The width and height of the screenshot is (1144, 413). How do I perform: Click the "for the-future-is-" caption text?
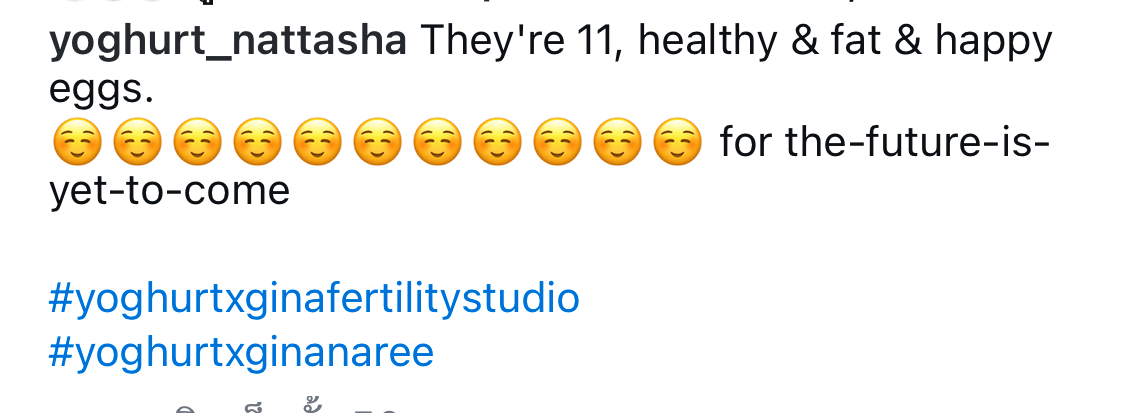885,141
